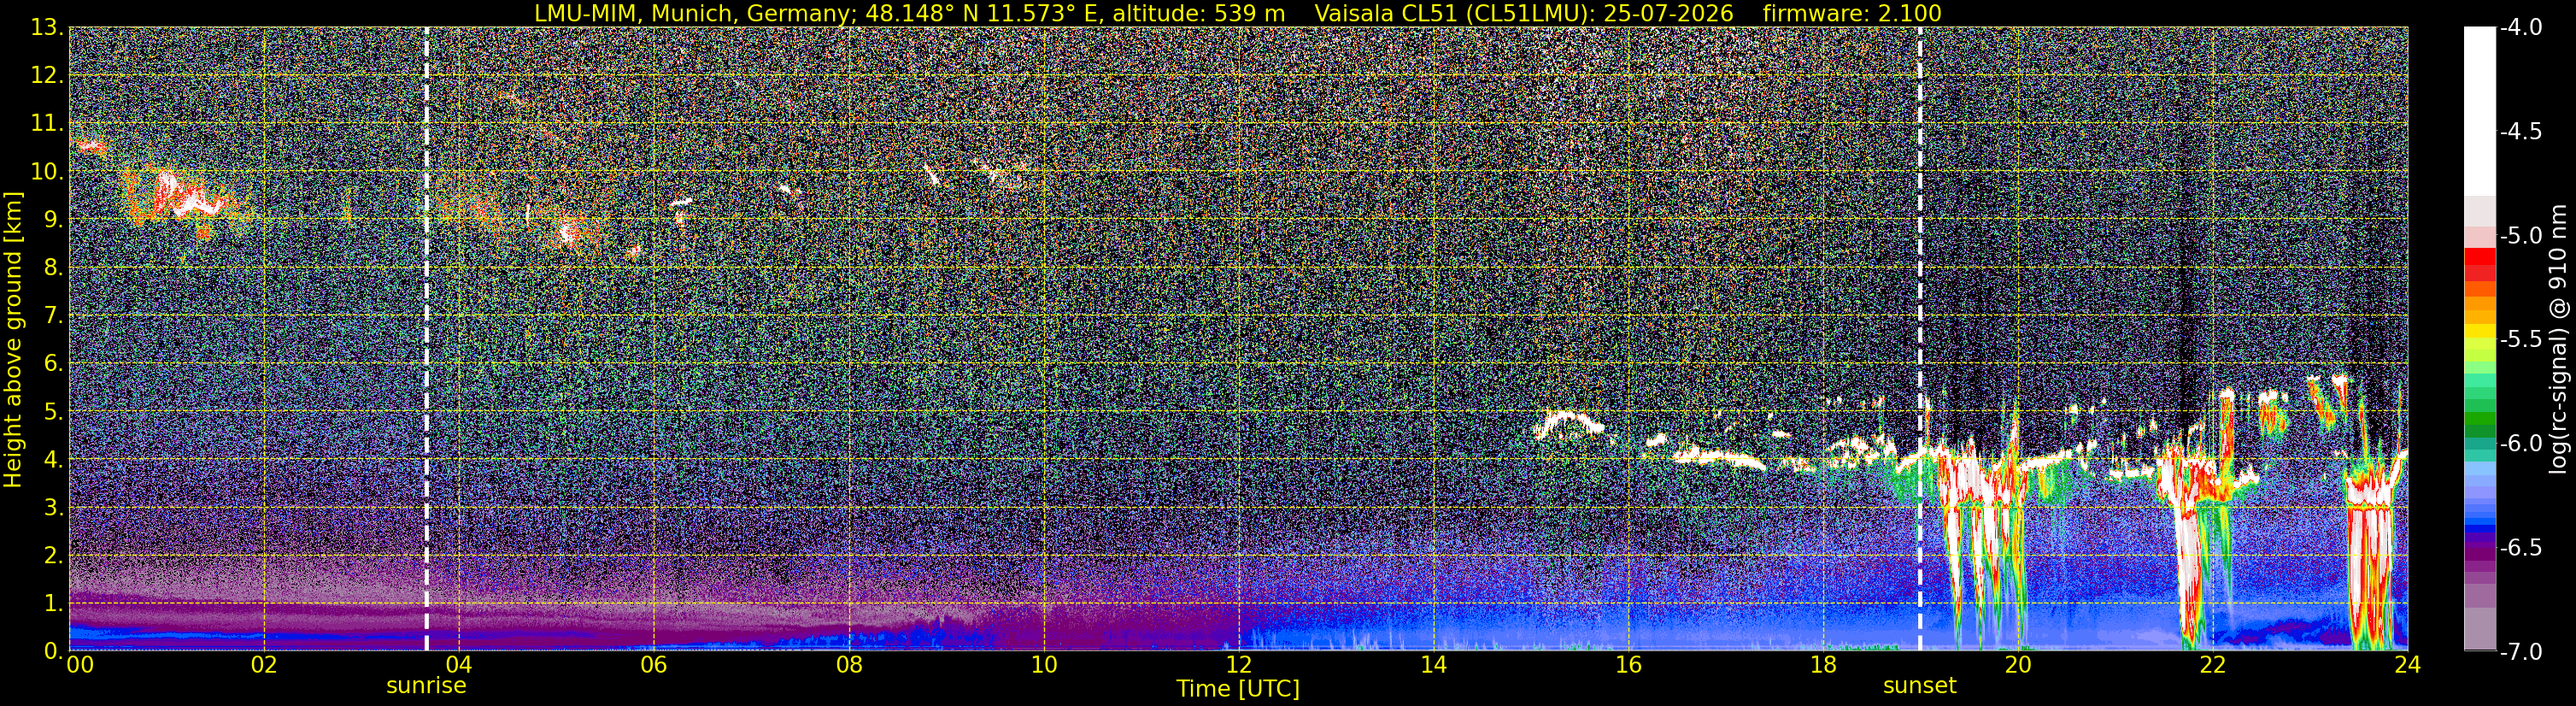Click the time axis tick label '02'

click(263, 665)
